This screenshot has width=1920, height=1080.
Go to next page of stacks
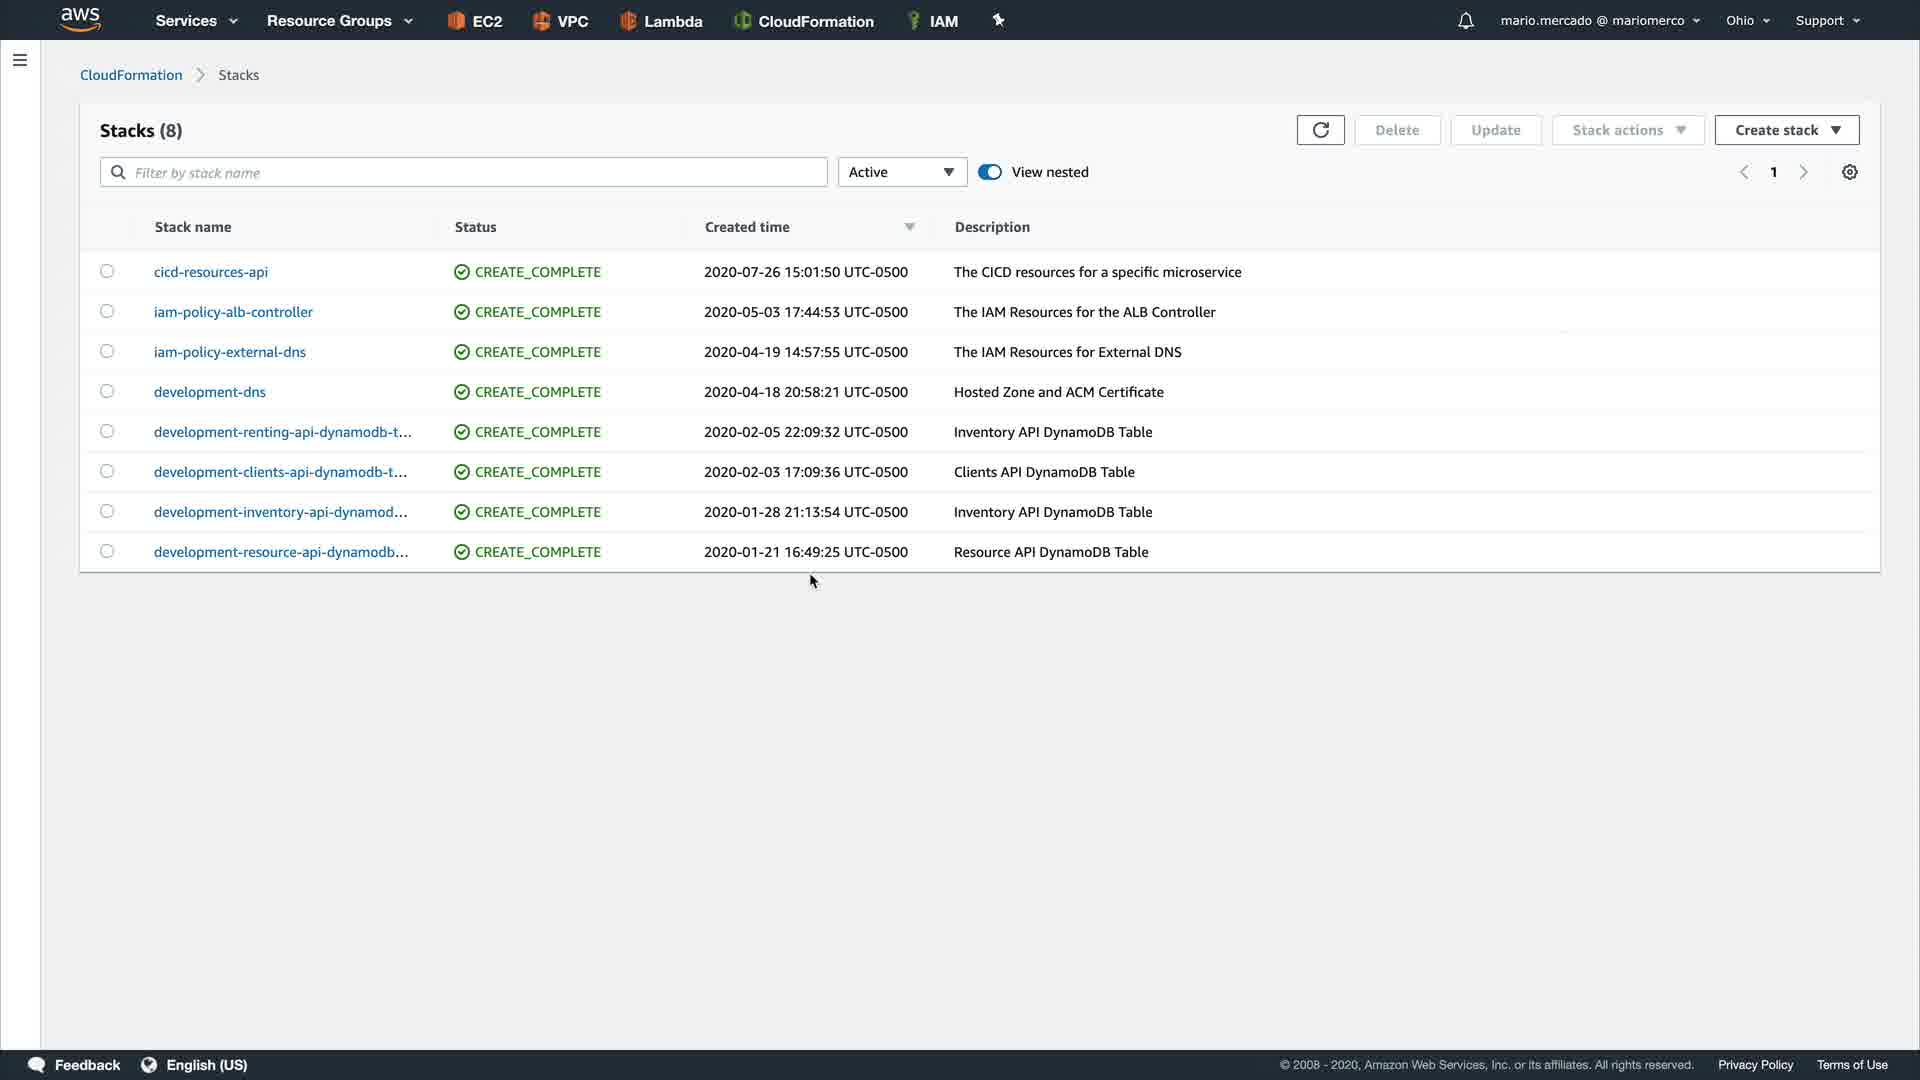pos(1803,172)
